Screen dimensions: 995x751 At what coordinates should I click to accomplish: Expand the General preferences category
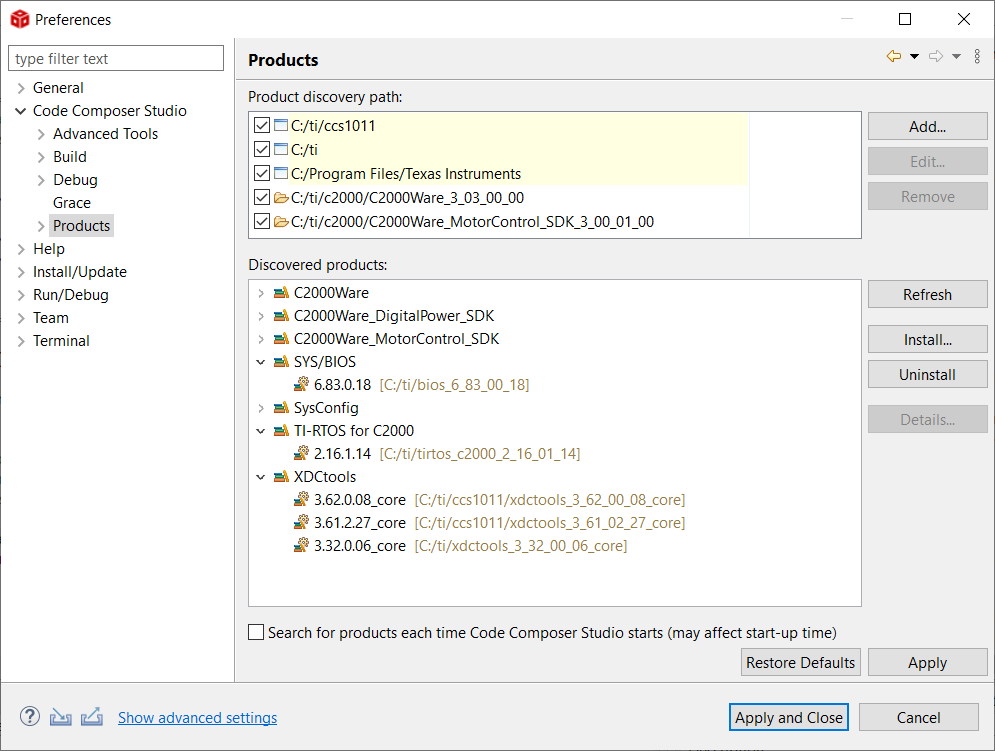[x=21, y=88]
